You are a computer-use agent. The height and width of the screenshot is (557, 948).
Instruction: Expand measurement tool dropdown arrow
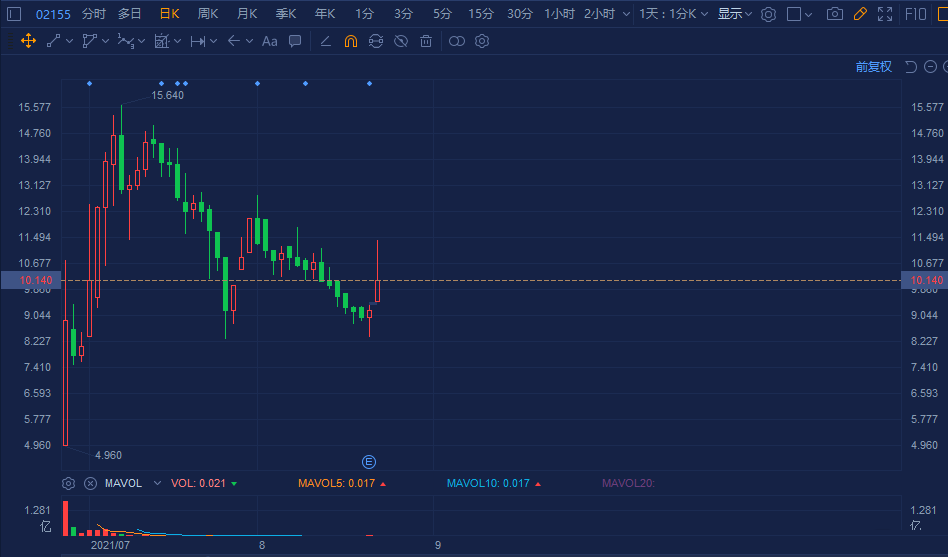[x=178, y=41]
